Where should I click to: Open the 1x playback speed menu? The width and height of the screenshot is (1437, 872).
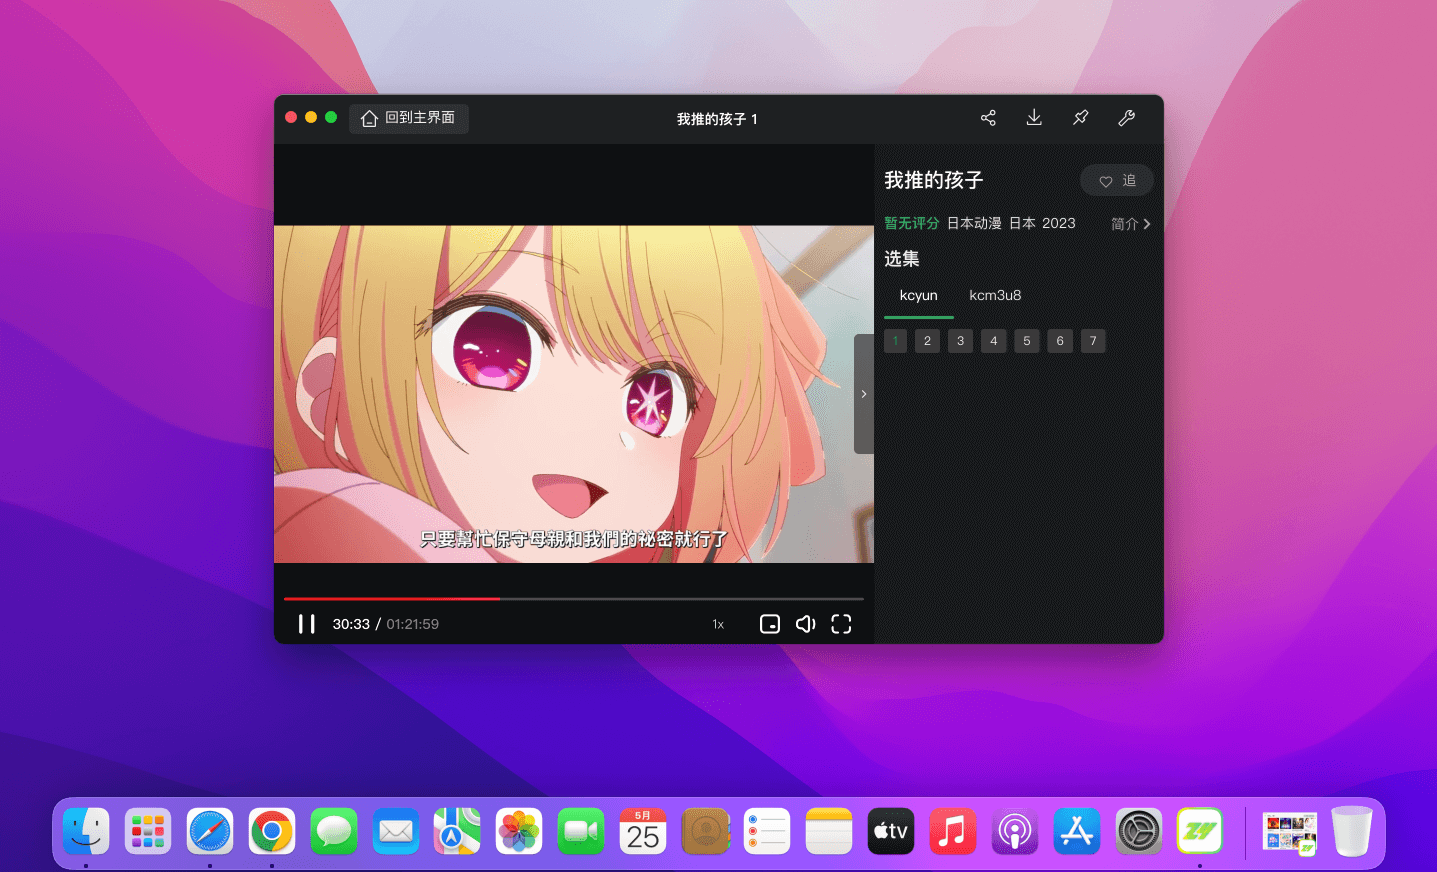(x=718, y=624)
